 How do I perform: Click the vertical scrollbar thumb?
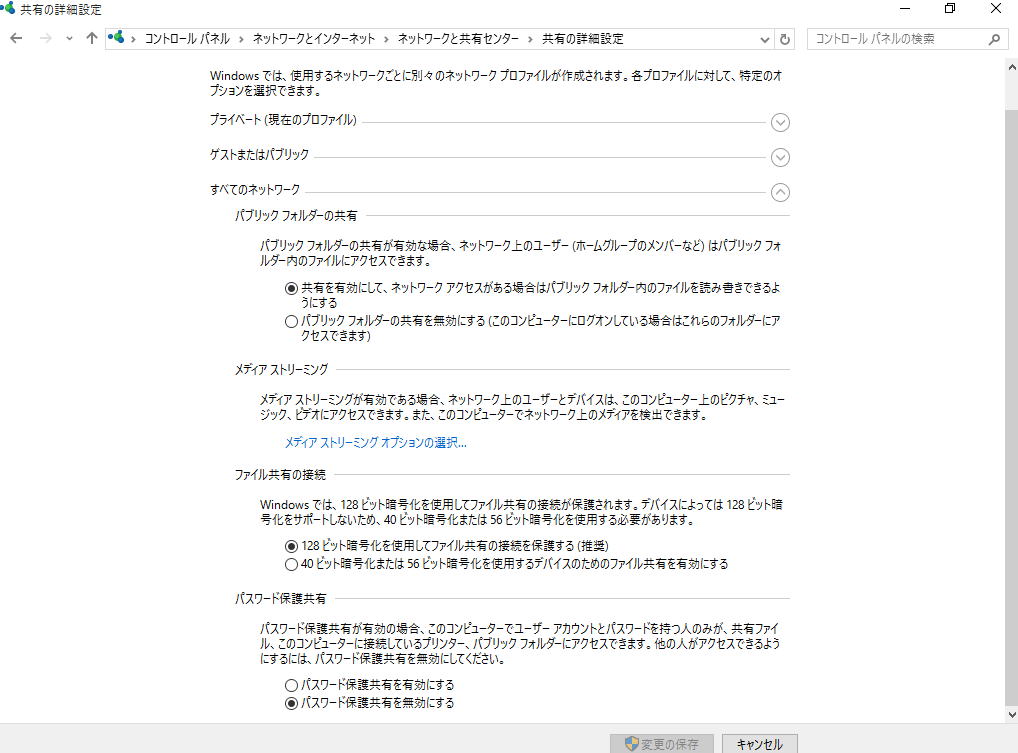coord(1012,408)
